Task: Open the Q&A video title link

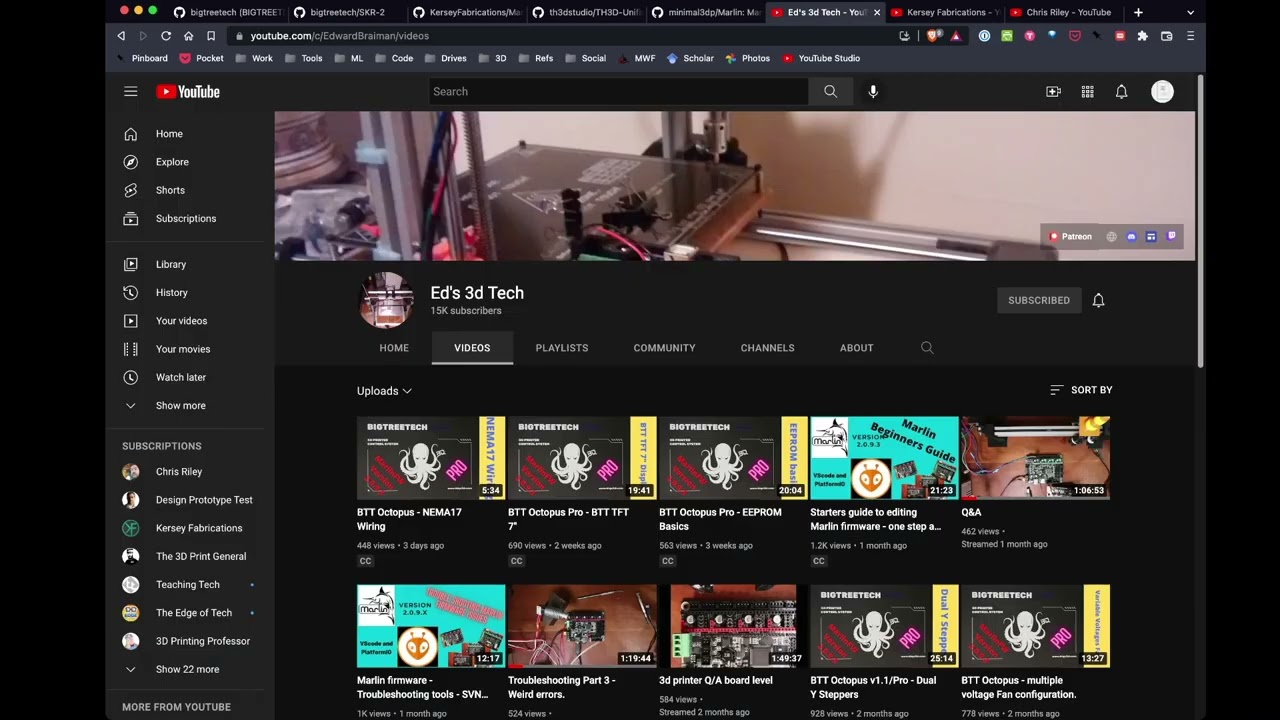Action: point(971,513)
